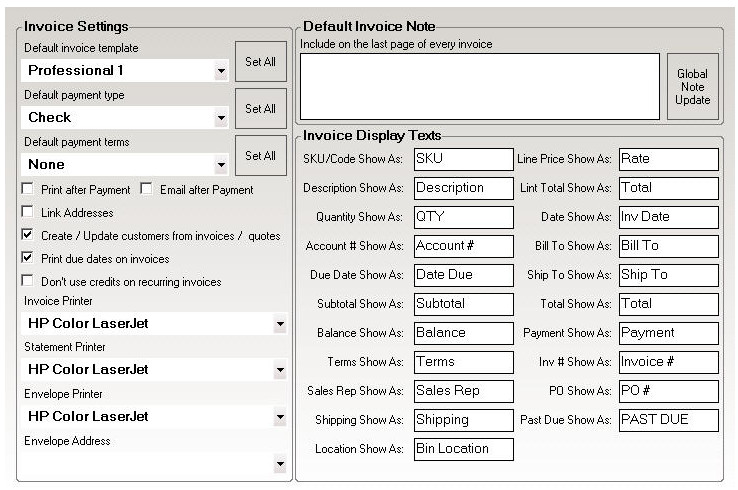This screenshot has width=738, height=490.
Task: Check Don't use credits on recurring invoices
Action: 27,282
